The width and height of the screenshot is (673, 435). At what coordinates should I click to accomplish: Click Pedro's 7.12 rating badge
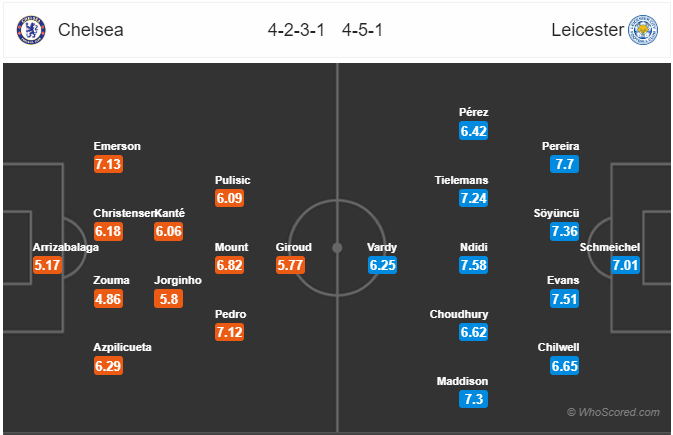(230, 332)
